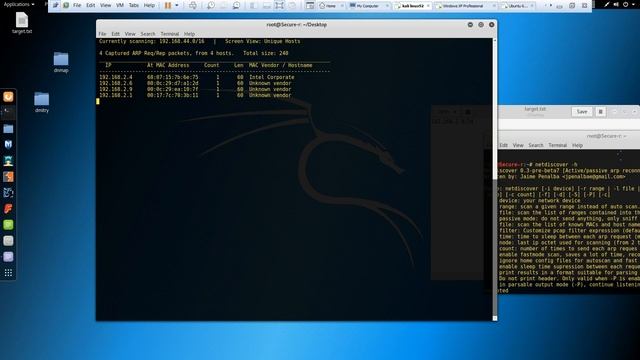Screen dimensions: 640x360
Task: Open View menu in background terminal
Action: pos(518,145)
